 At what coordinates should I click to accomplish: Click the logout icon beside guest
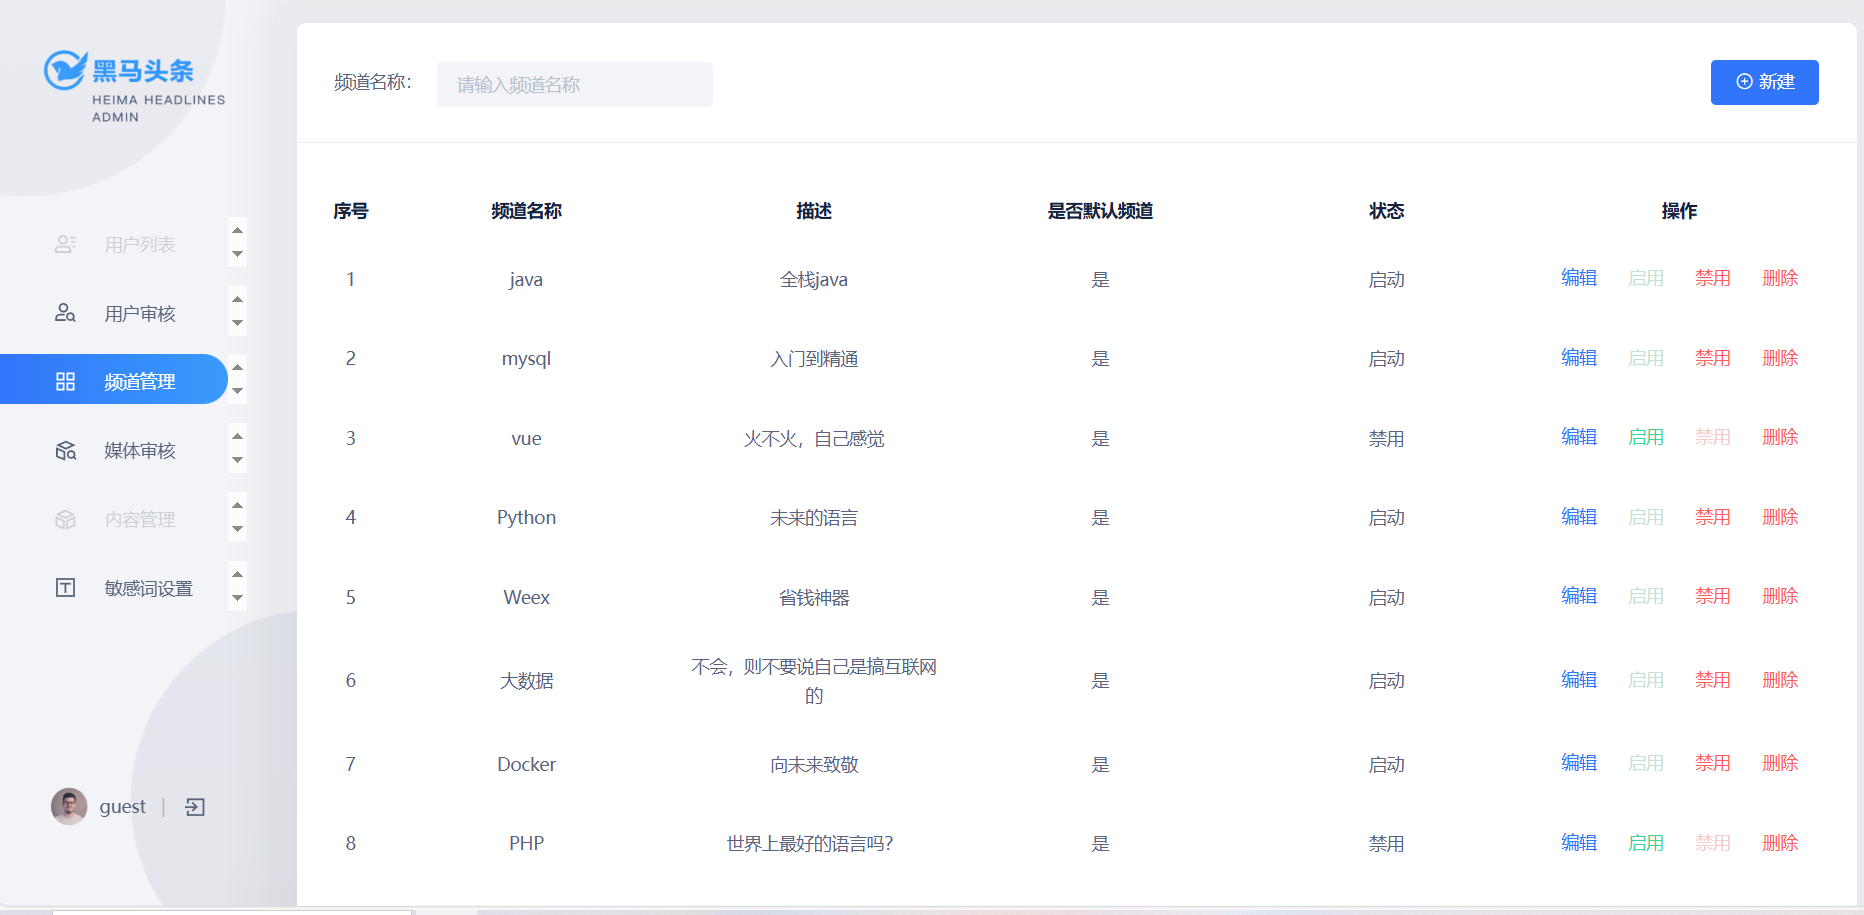195,807
